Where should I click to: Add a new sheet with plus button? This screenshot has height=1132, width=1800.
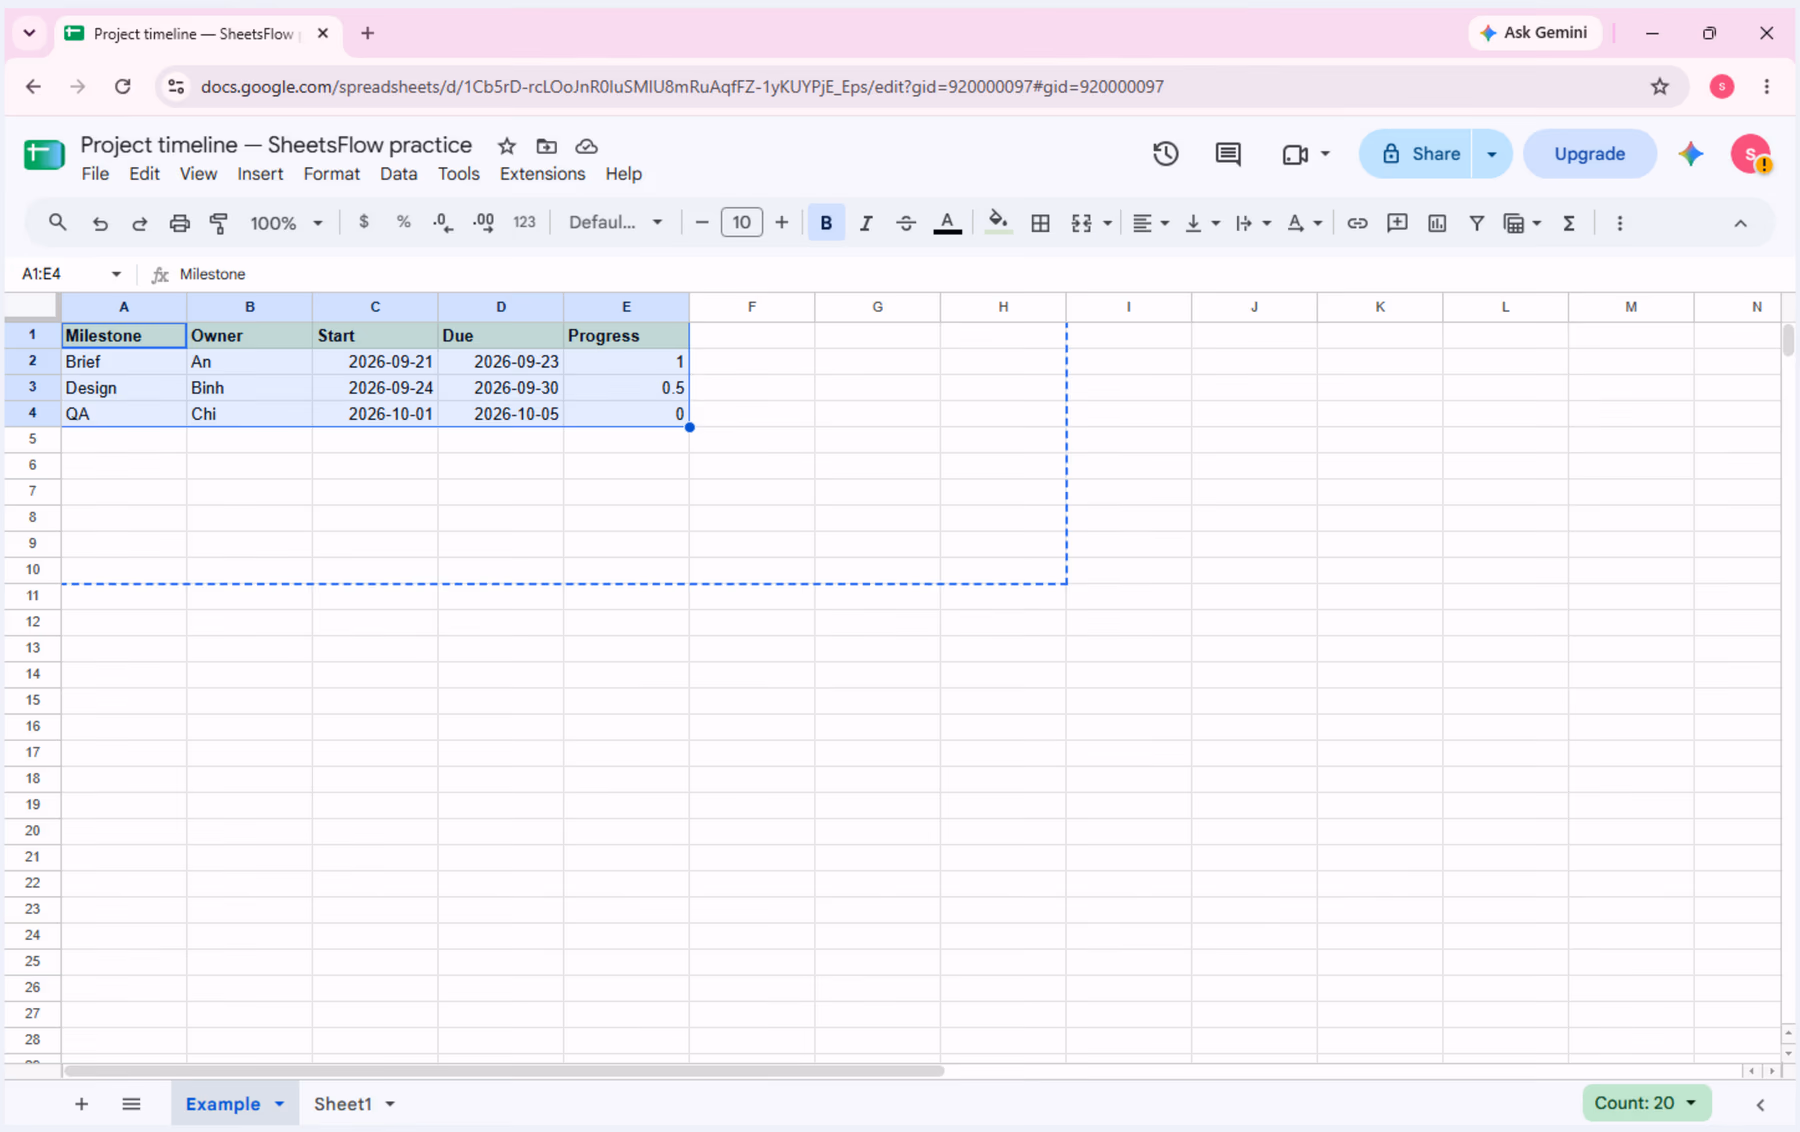[x=82, y=1104]
